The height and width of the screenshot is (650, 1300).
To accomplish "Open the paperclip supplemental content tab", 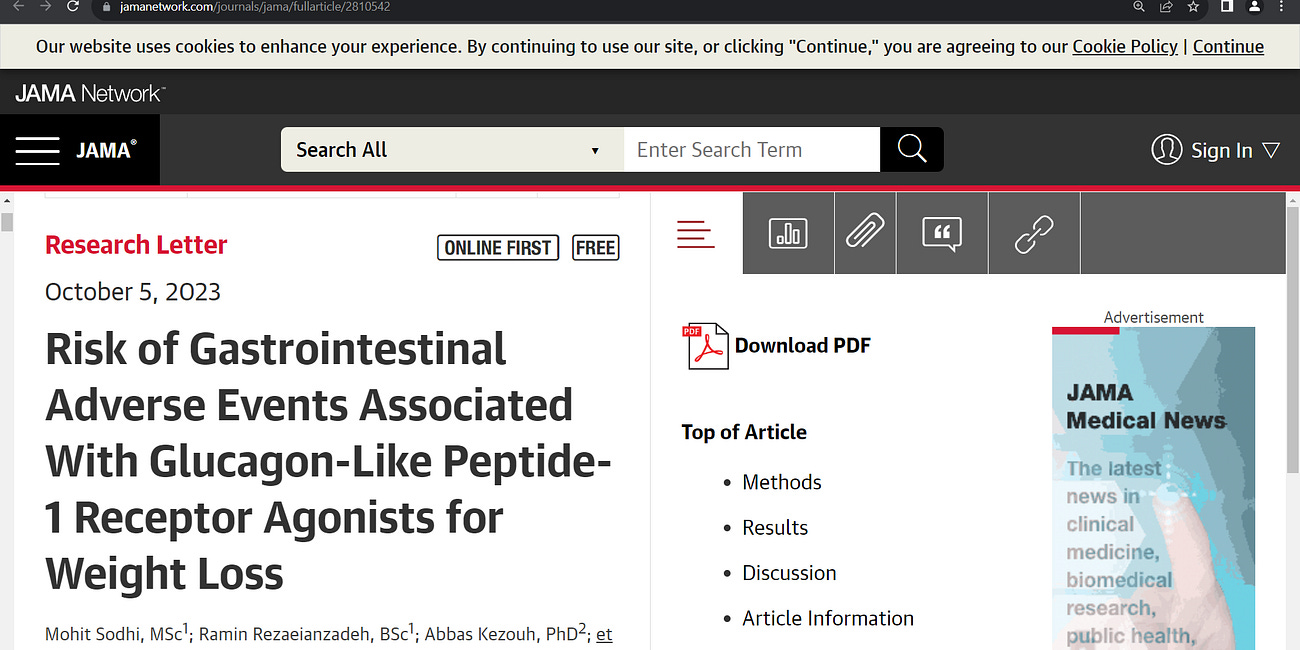I will pyautogui.click(x=865, y=234).
